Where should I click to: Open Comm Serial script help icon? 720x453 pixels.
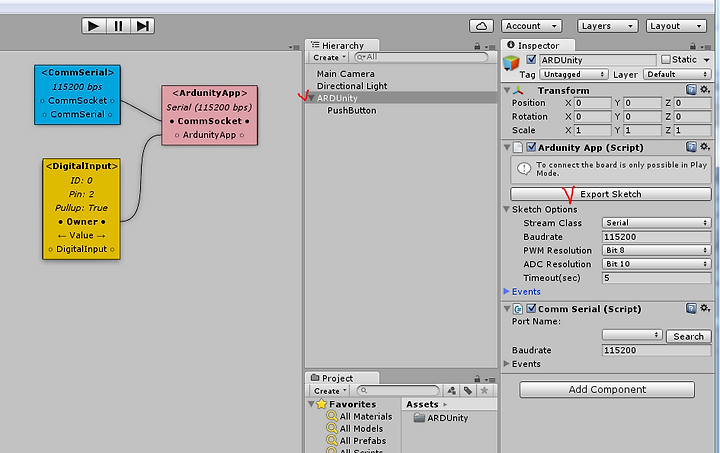pos(691,308)
